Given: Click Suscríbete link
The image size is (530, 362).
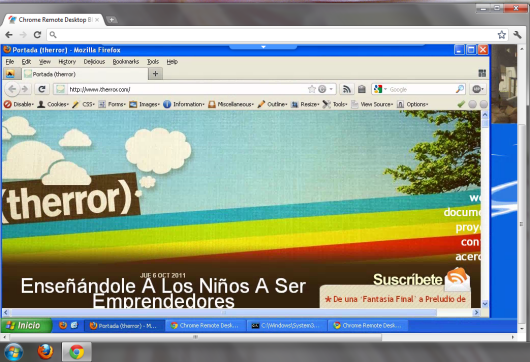Looking at the screenshot, I should pyautogui.click(x=408, y=280).
